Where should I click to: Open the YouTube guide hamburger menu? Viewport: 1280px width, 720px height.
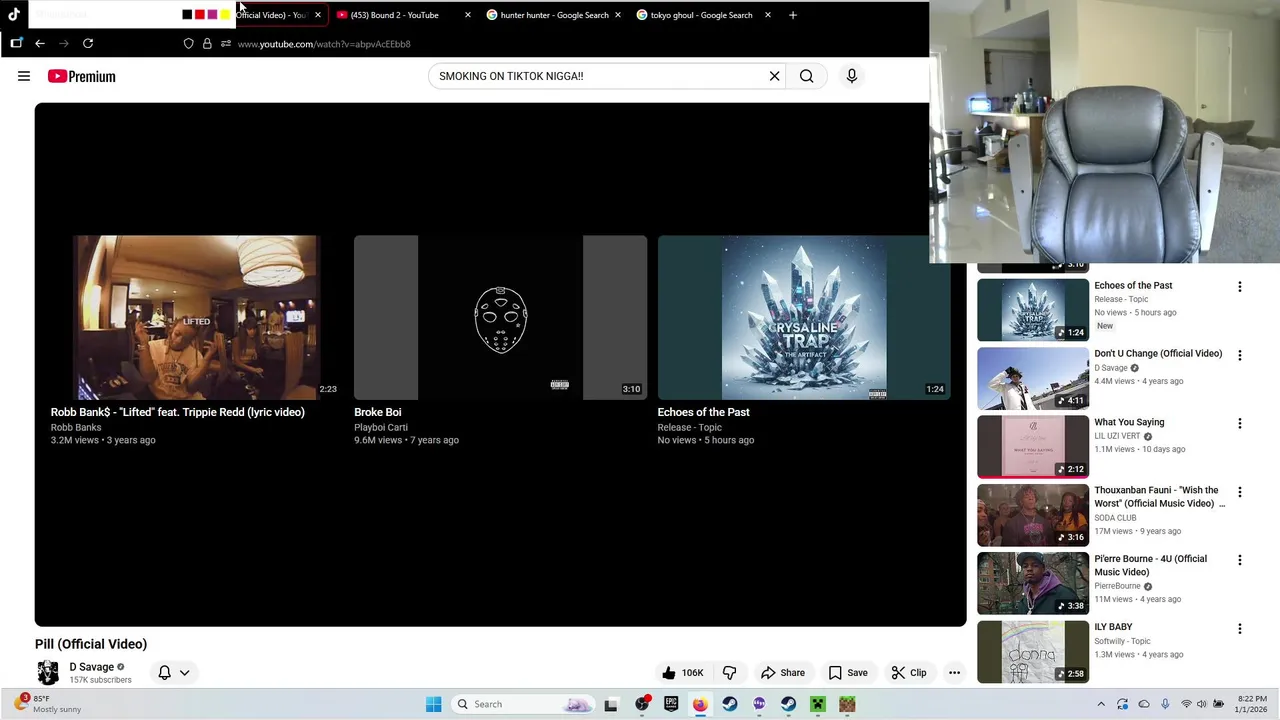(x=24, y=76)
